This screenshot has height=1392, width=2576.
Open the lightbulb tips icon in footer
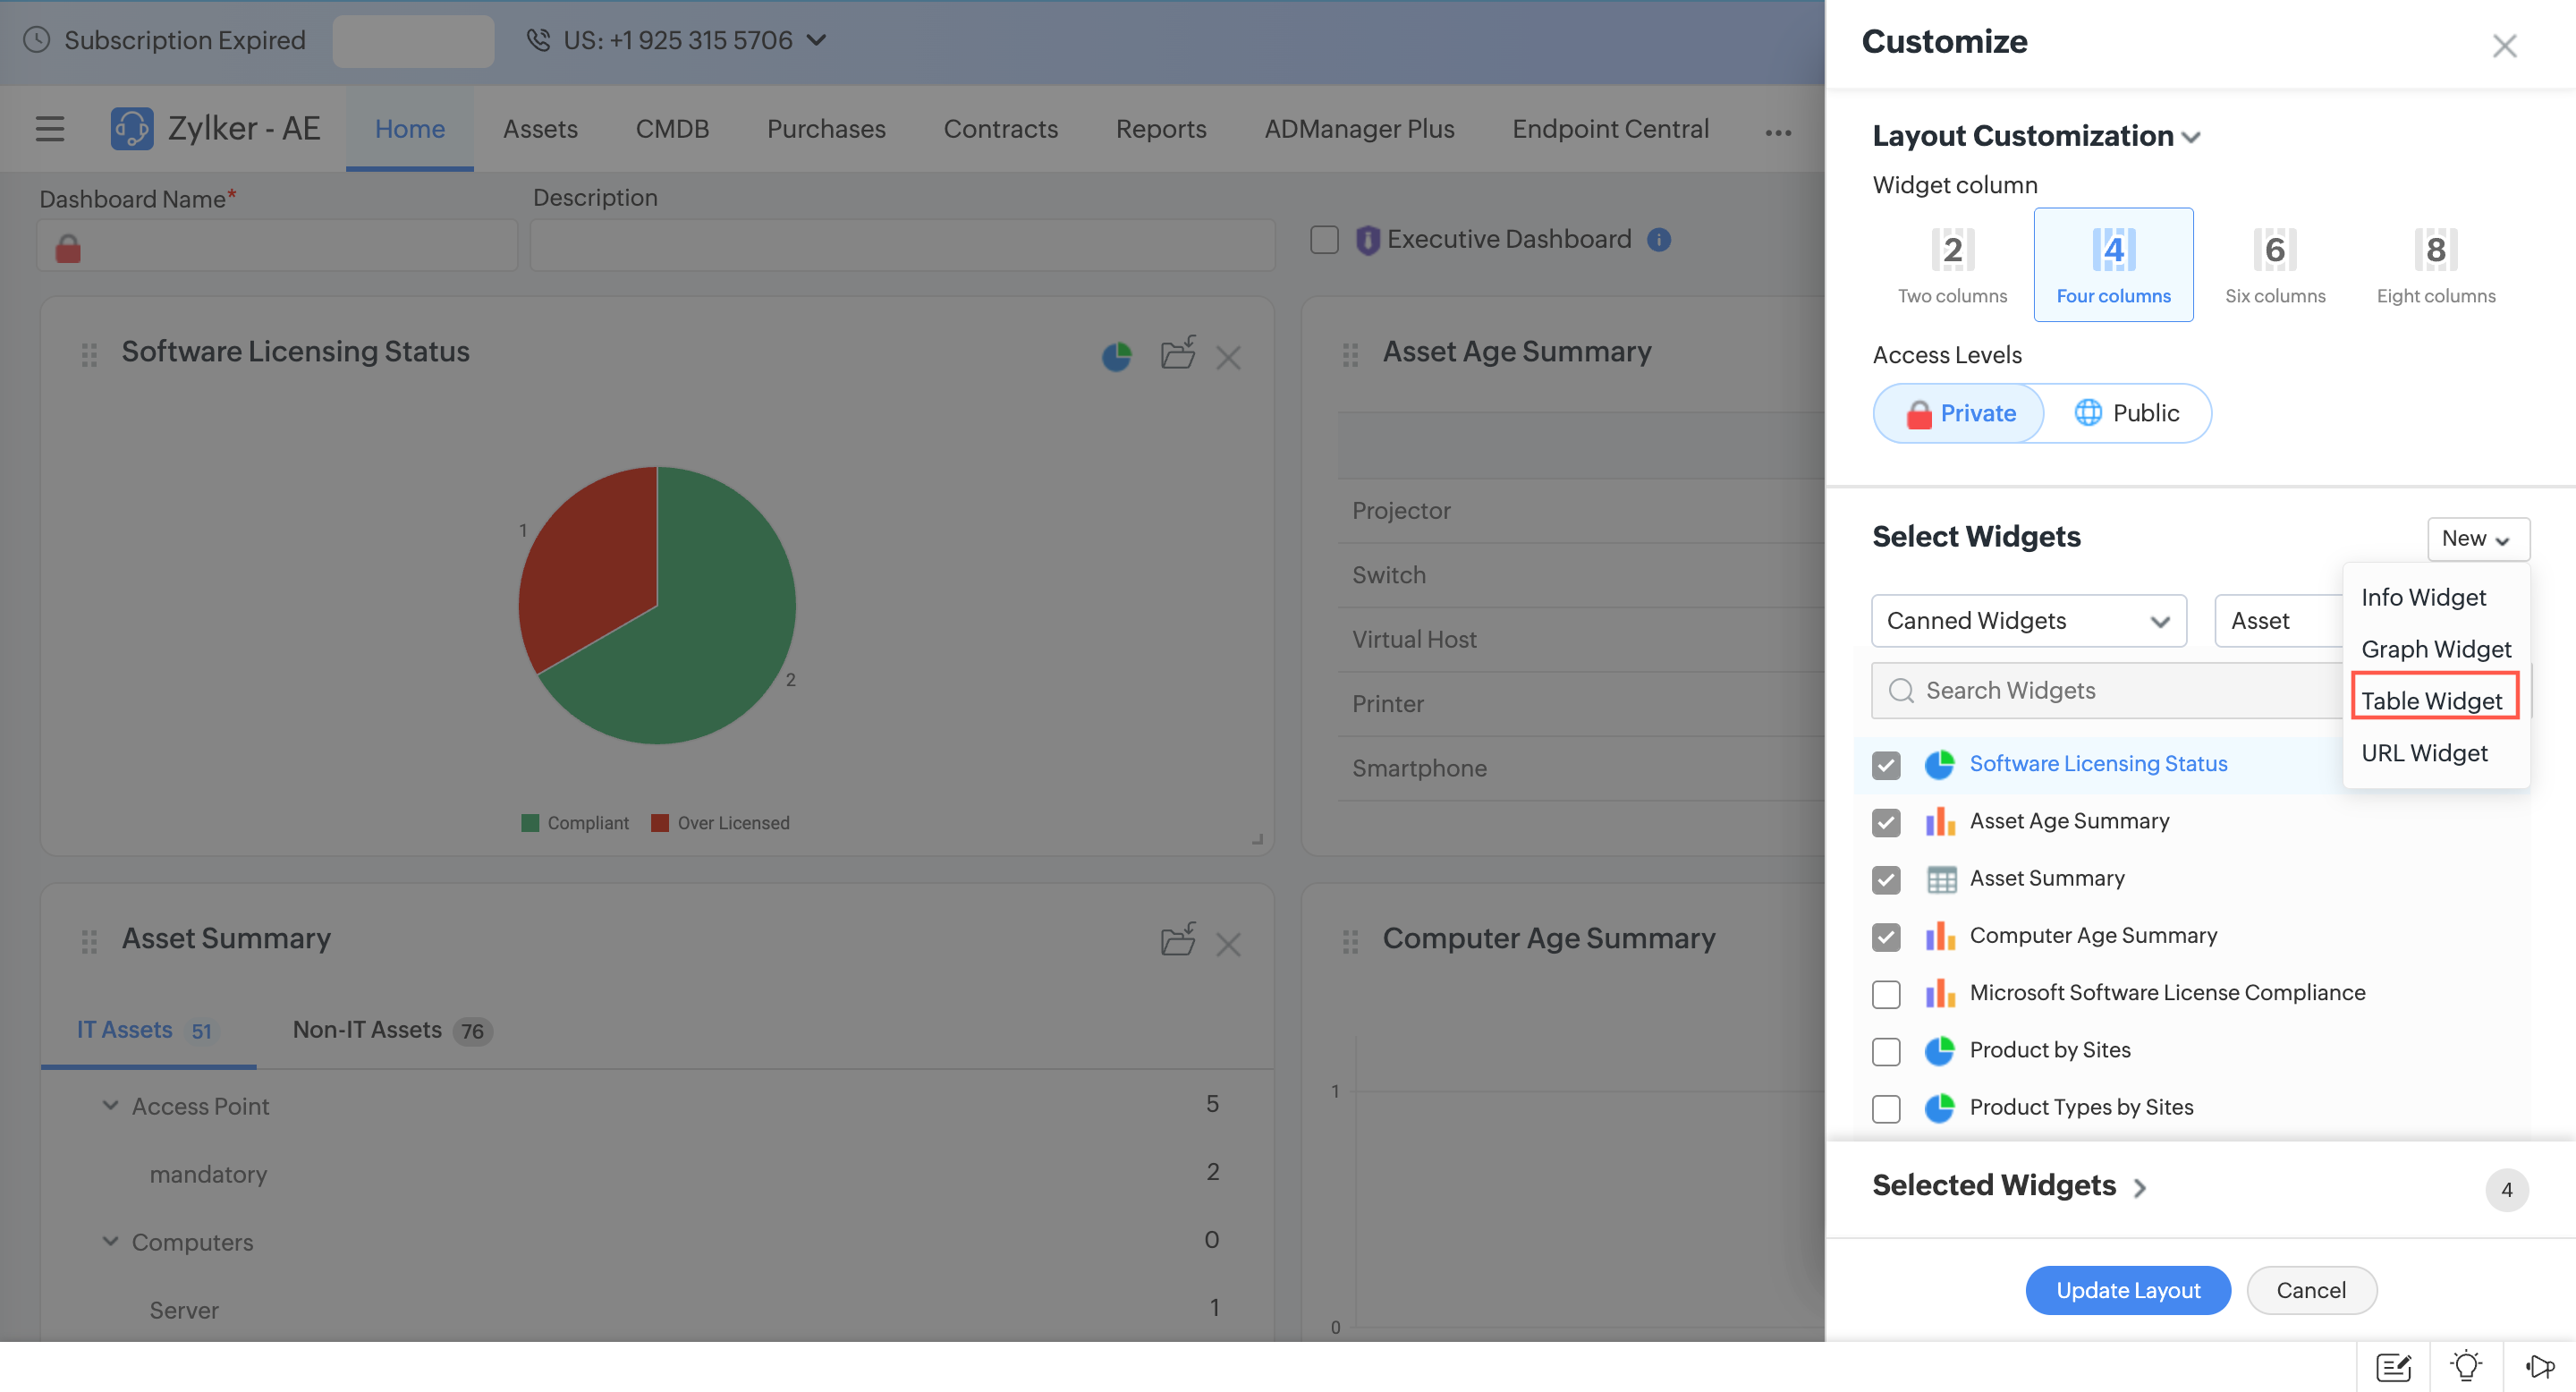(x=2466, y=1365)
